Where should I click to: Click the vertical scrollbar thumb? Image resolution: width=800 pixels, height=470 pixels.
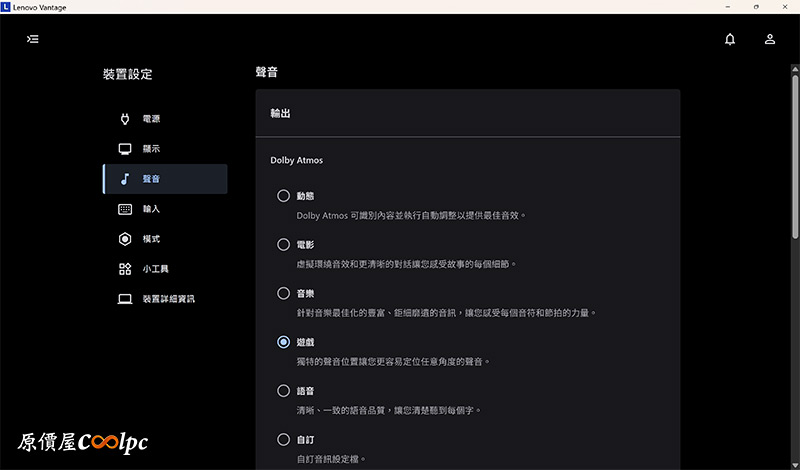click(x=795, y=156)
